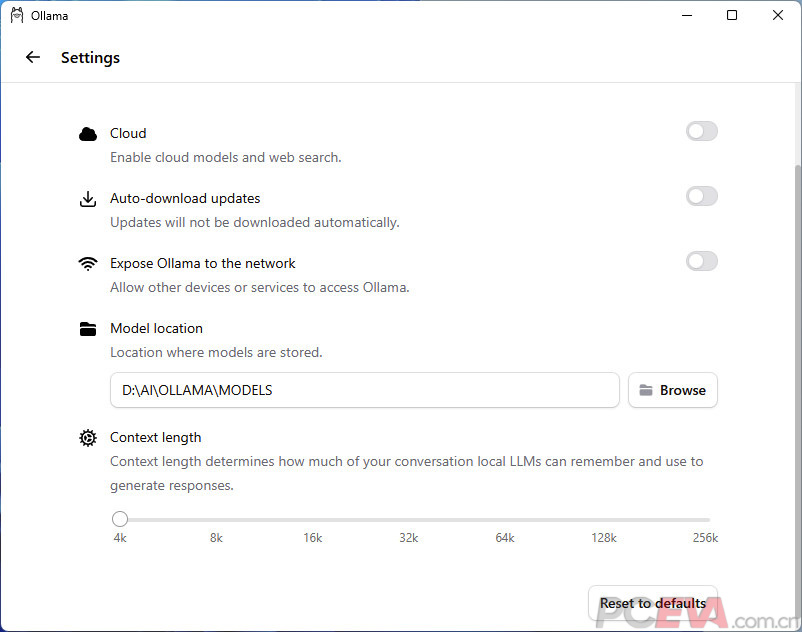Click the Wi-Fi network expose icon

click(x=88, y=264)
